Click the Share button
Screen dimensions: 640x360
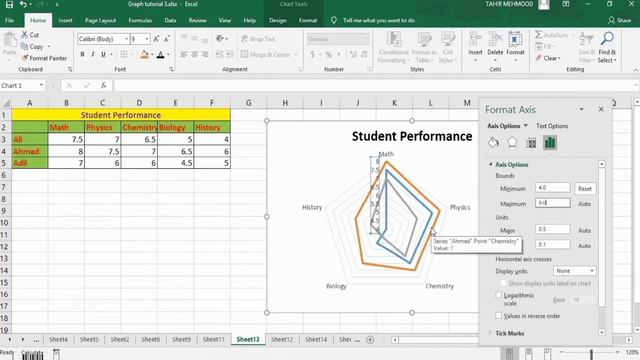[x=619, y=20]
